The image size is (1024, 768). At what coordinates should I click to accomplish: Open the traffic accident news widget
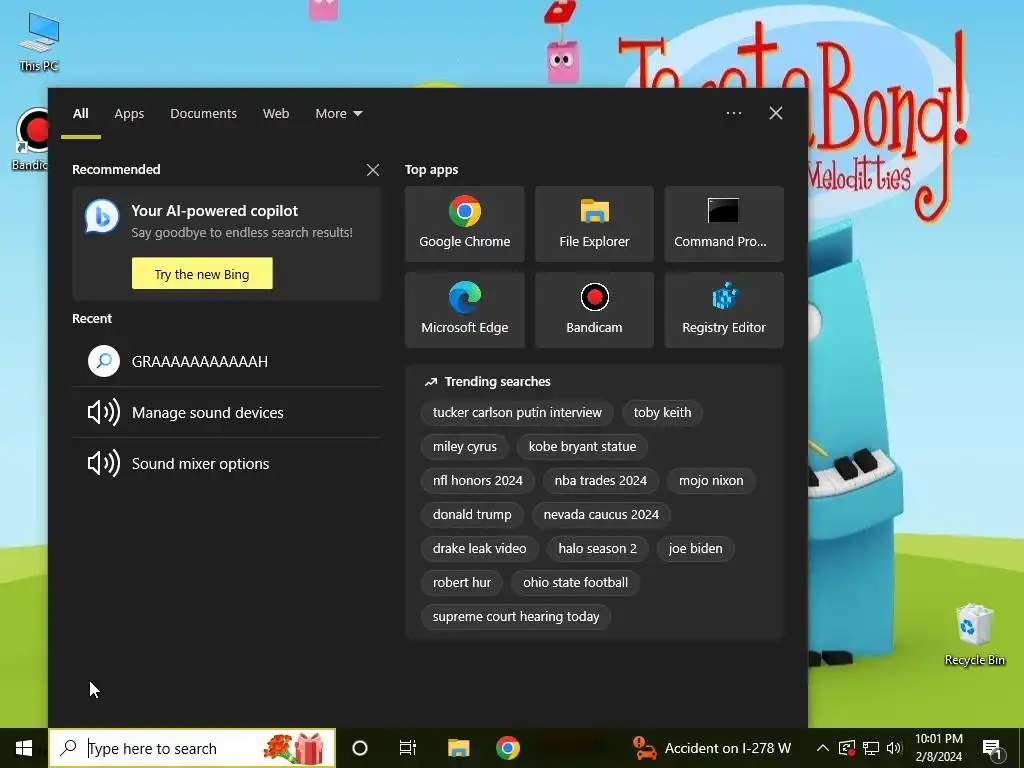coord(712,748)
